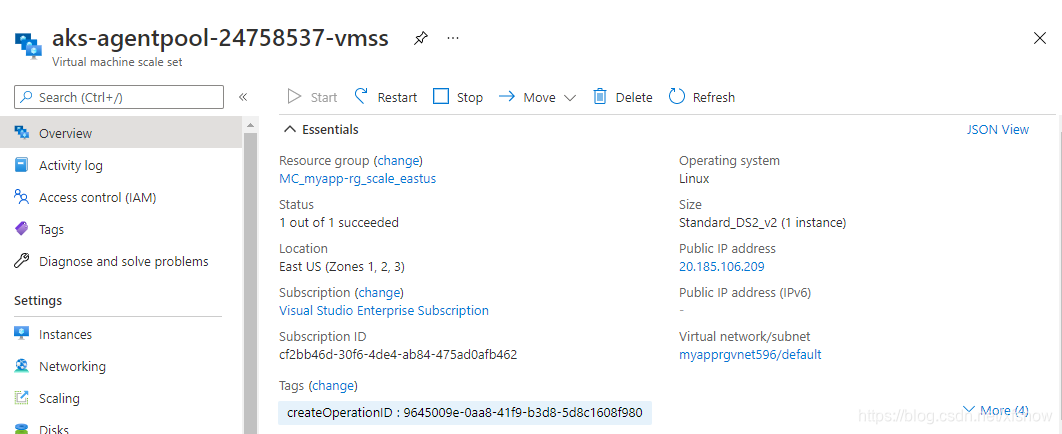Open public IP 20.185.106.209
The height and width of the screenshot is (434, 1062).
click(721, 267)
